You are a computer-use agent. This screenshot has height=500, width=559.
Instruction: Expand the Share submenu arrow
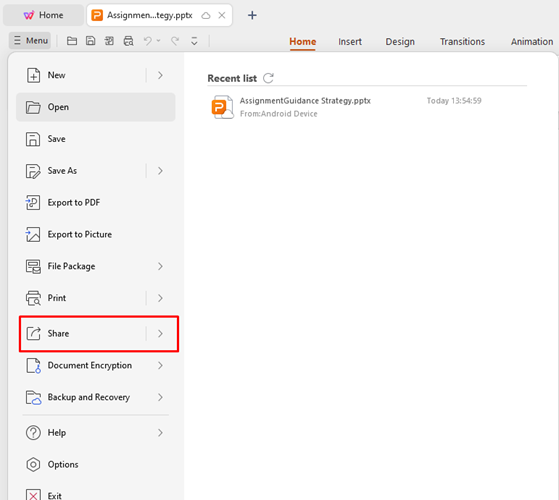click(160, 334)
